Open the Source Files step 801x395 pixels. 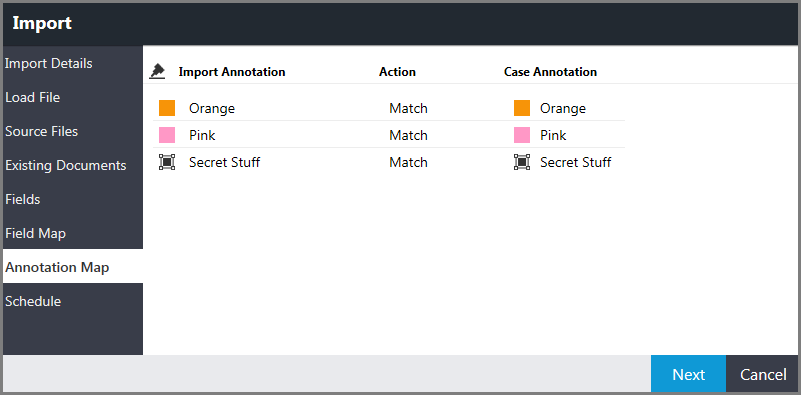pos(73,131)
